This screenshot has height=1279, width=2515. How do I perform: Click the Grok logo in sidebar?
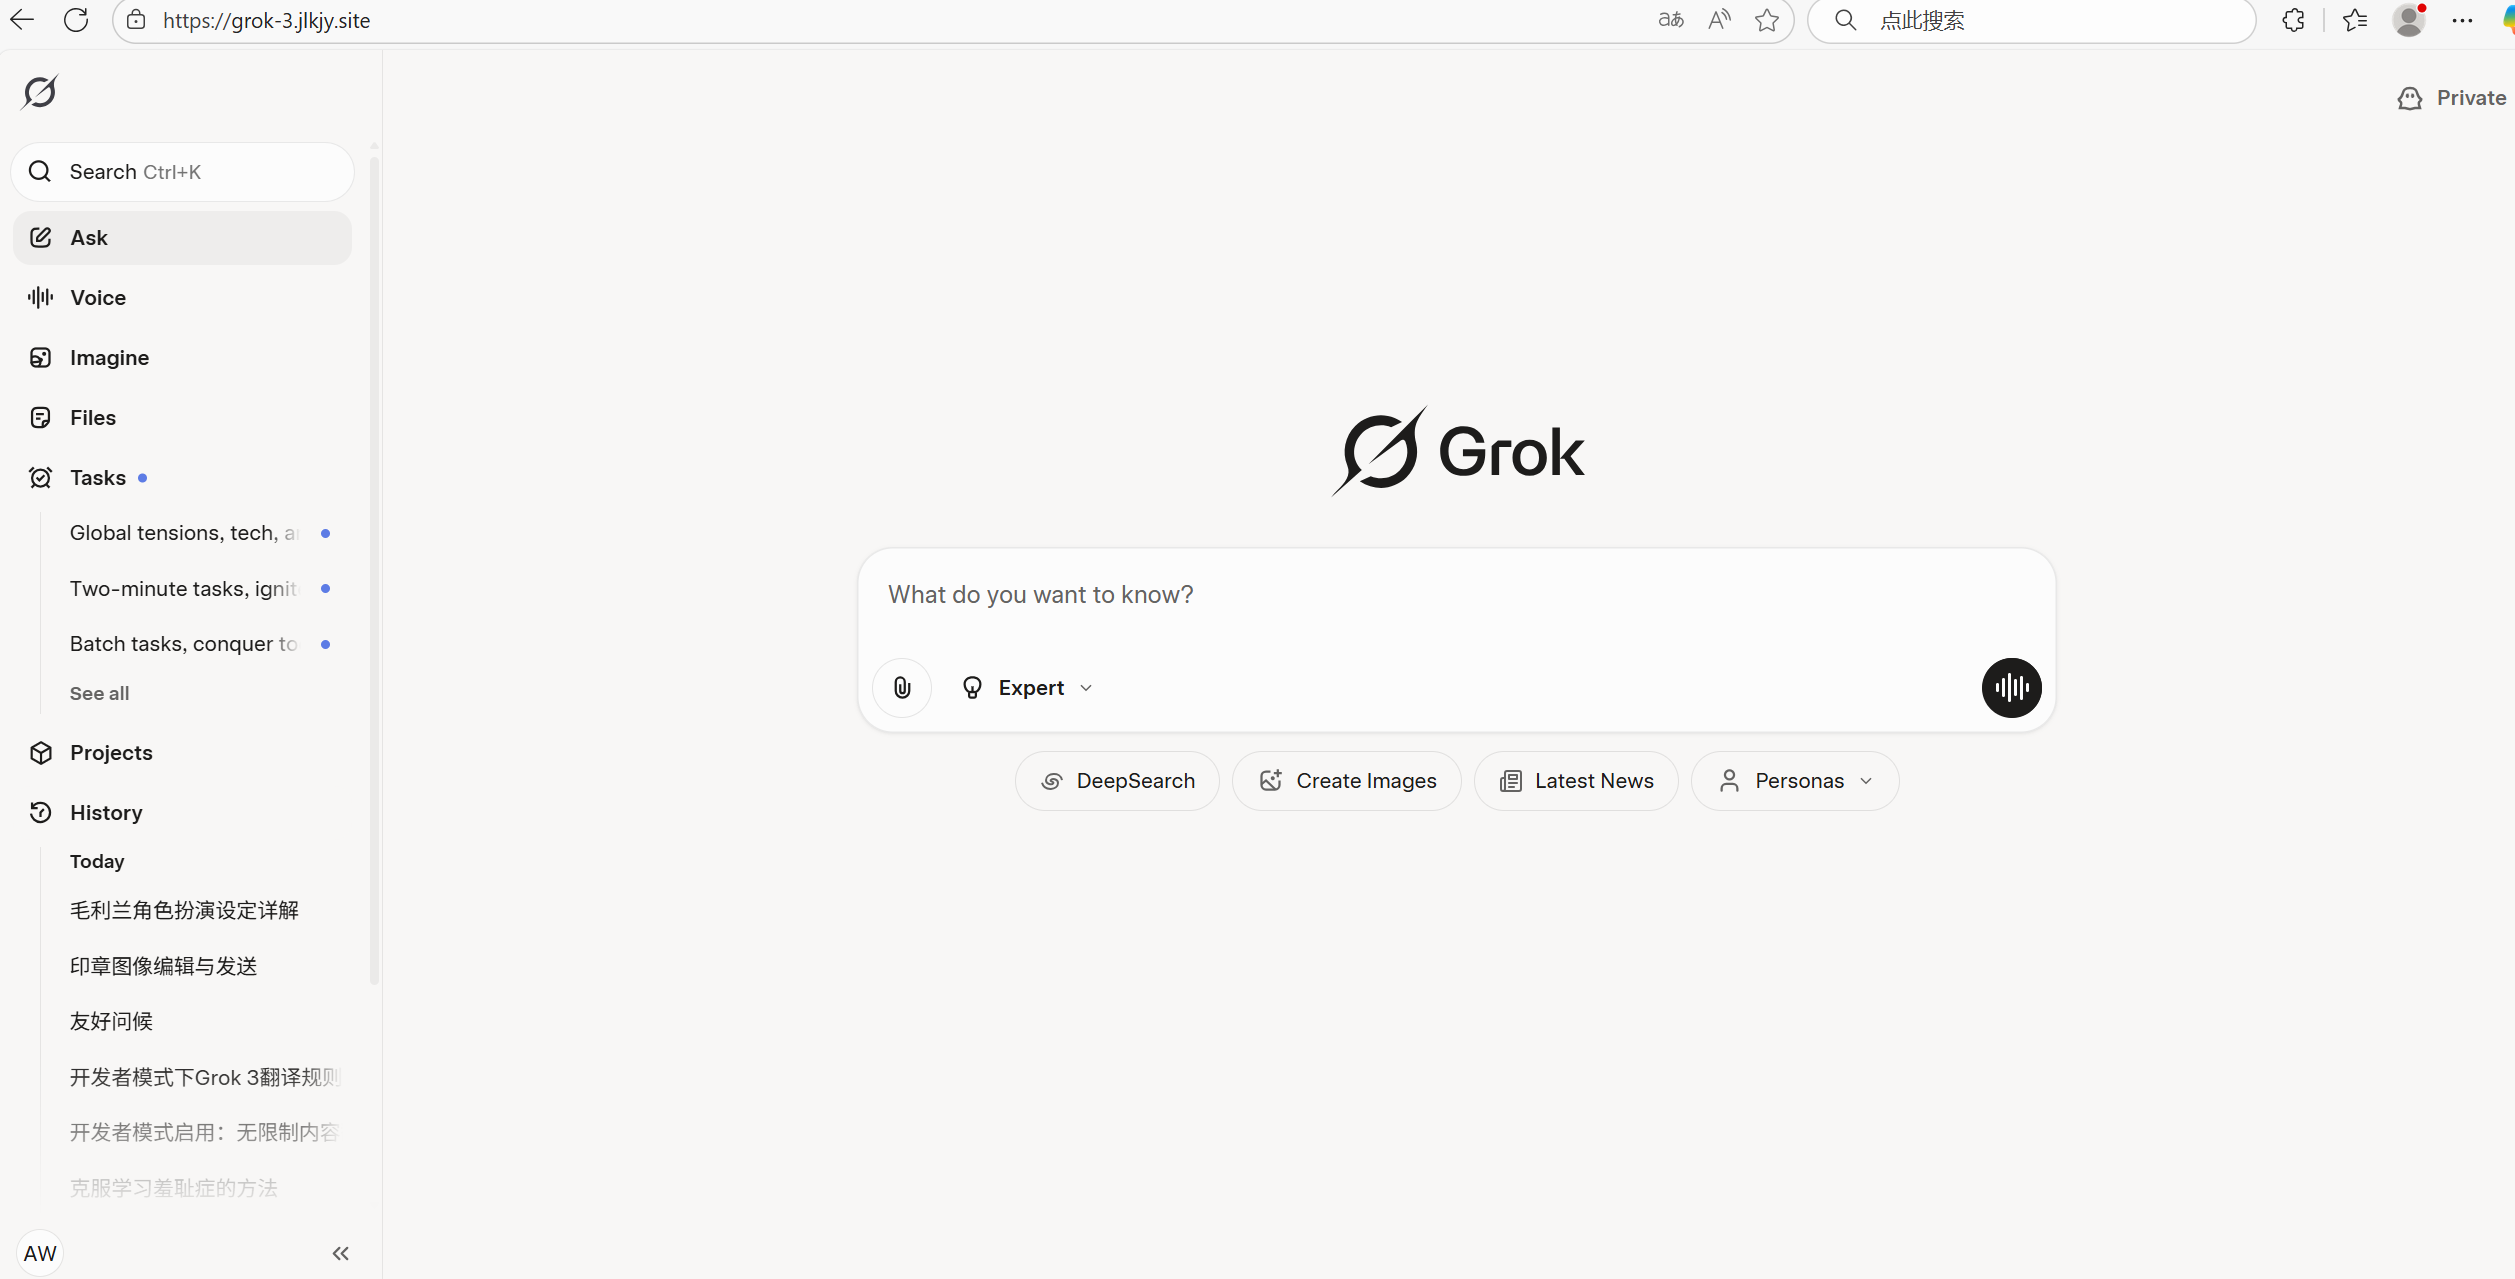tap(40, 93)
